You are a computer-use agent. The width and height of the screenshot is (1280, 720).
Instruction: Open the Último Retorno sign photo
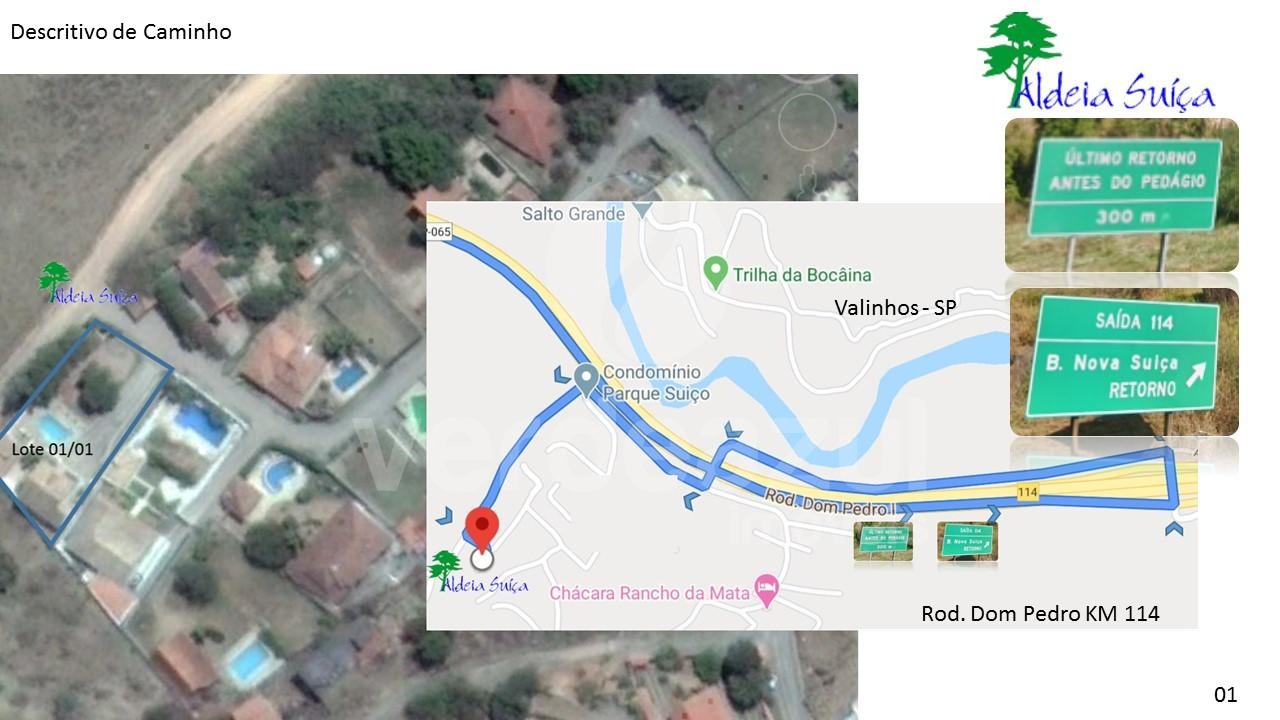tap(1122, 195)
